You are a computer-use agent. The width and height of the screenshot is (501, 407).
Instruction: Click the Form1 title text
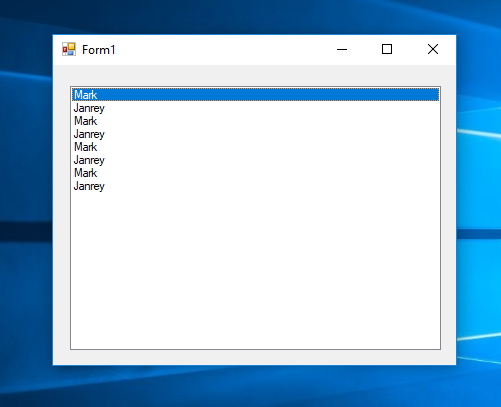coord(99,50)
